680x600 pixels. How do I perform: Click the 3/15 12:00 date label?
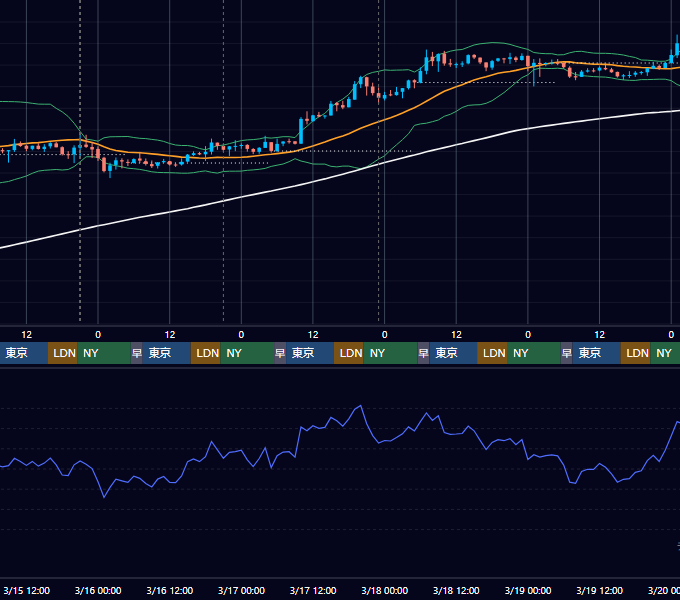(x=26, y=590)
